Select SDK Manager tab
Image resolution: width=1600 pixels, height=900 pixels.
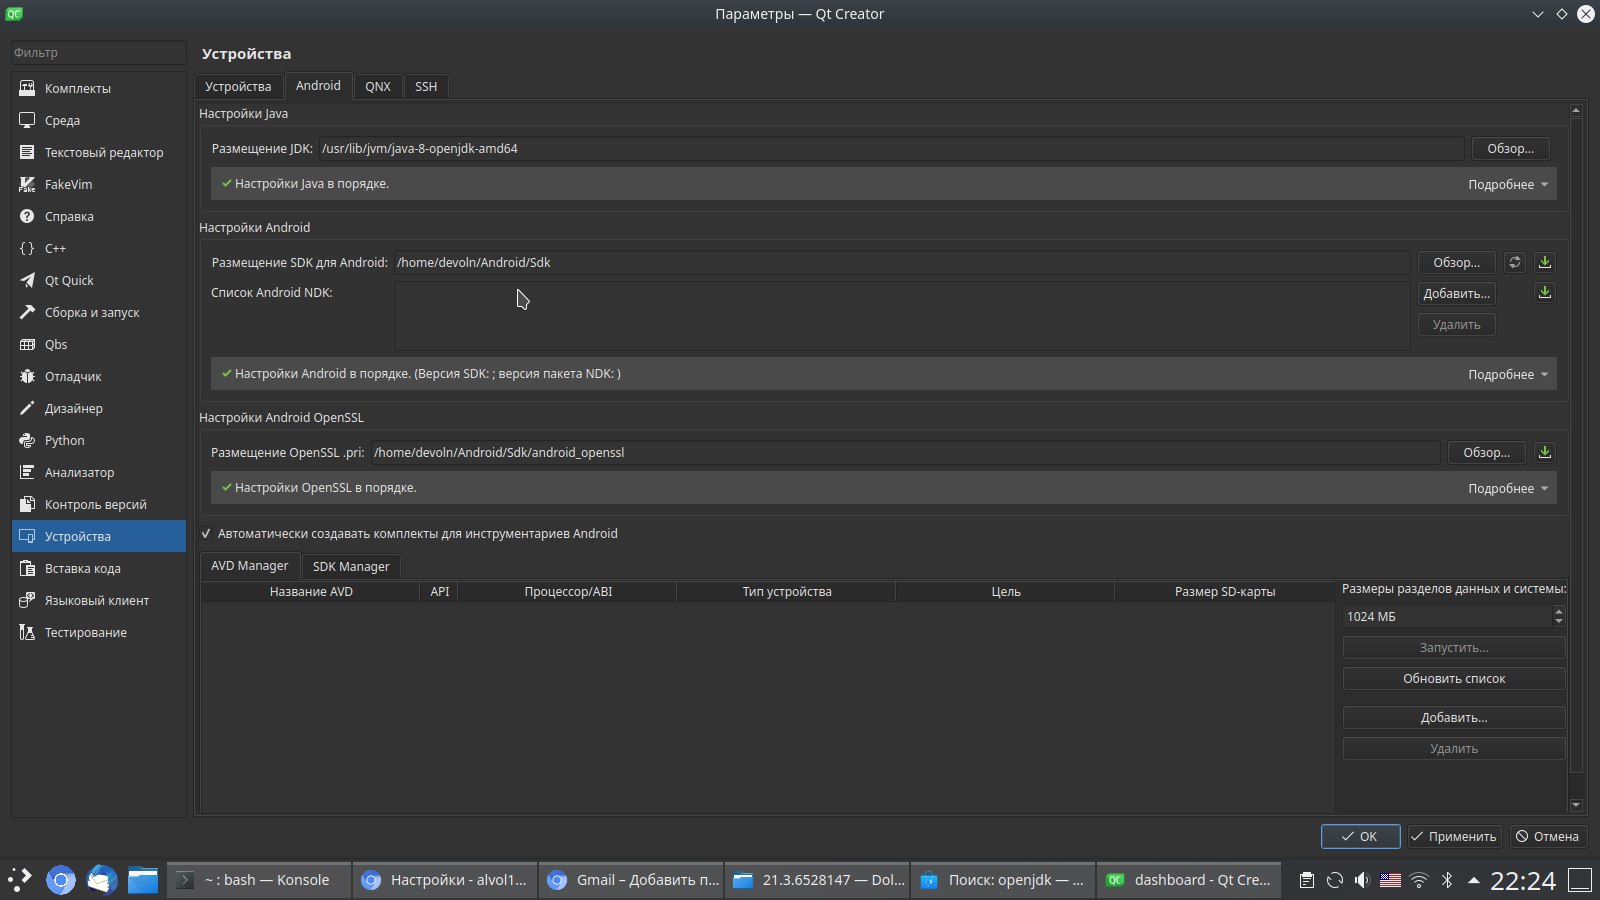[351, 566]
